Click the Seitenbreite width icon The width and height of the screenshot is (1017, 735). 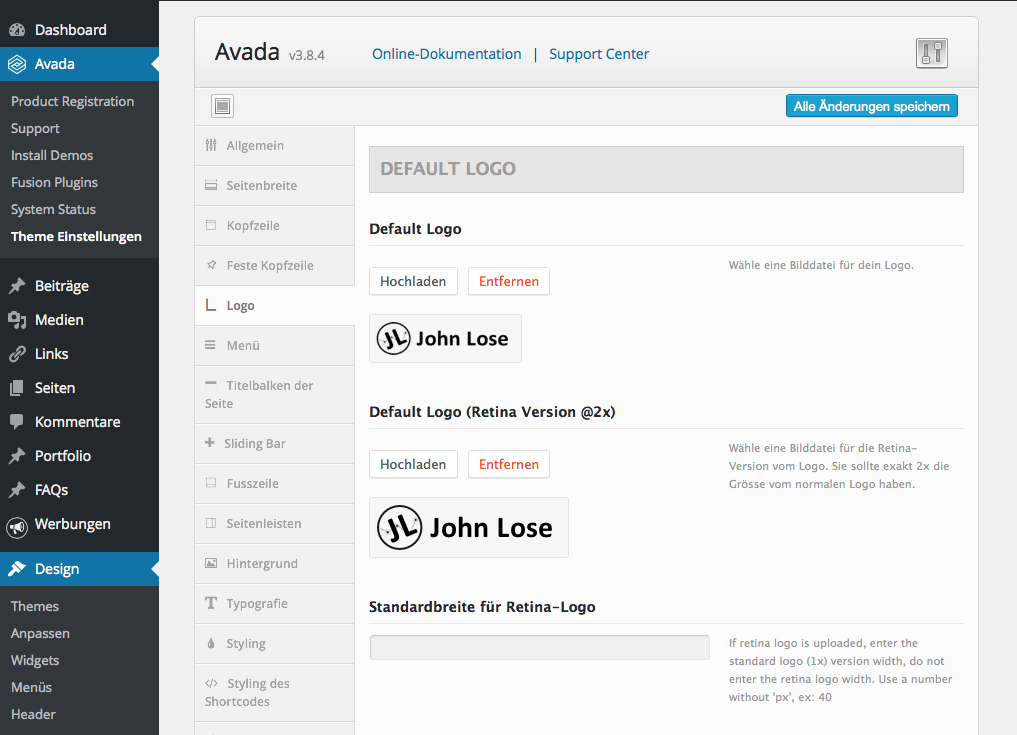[211, 186]
